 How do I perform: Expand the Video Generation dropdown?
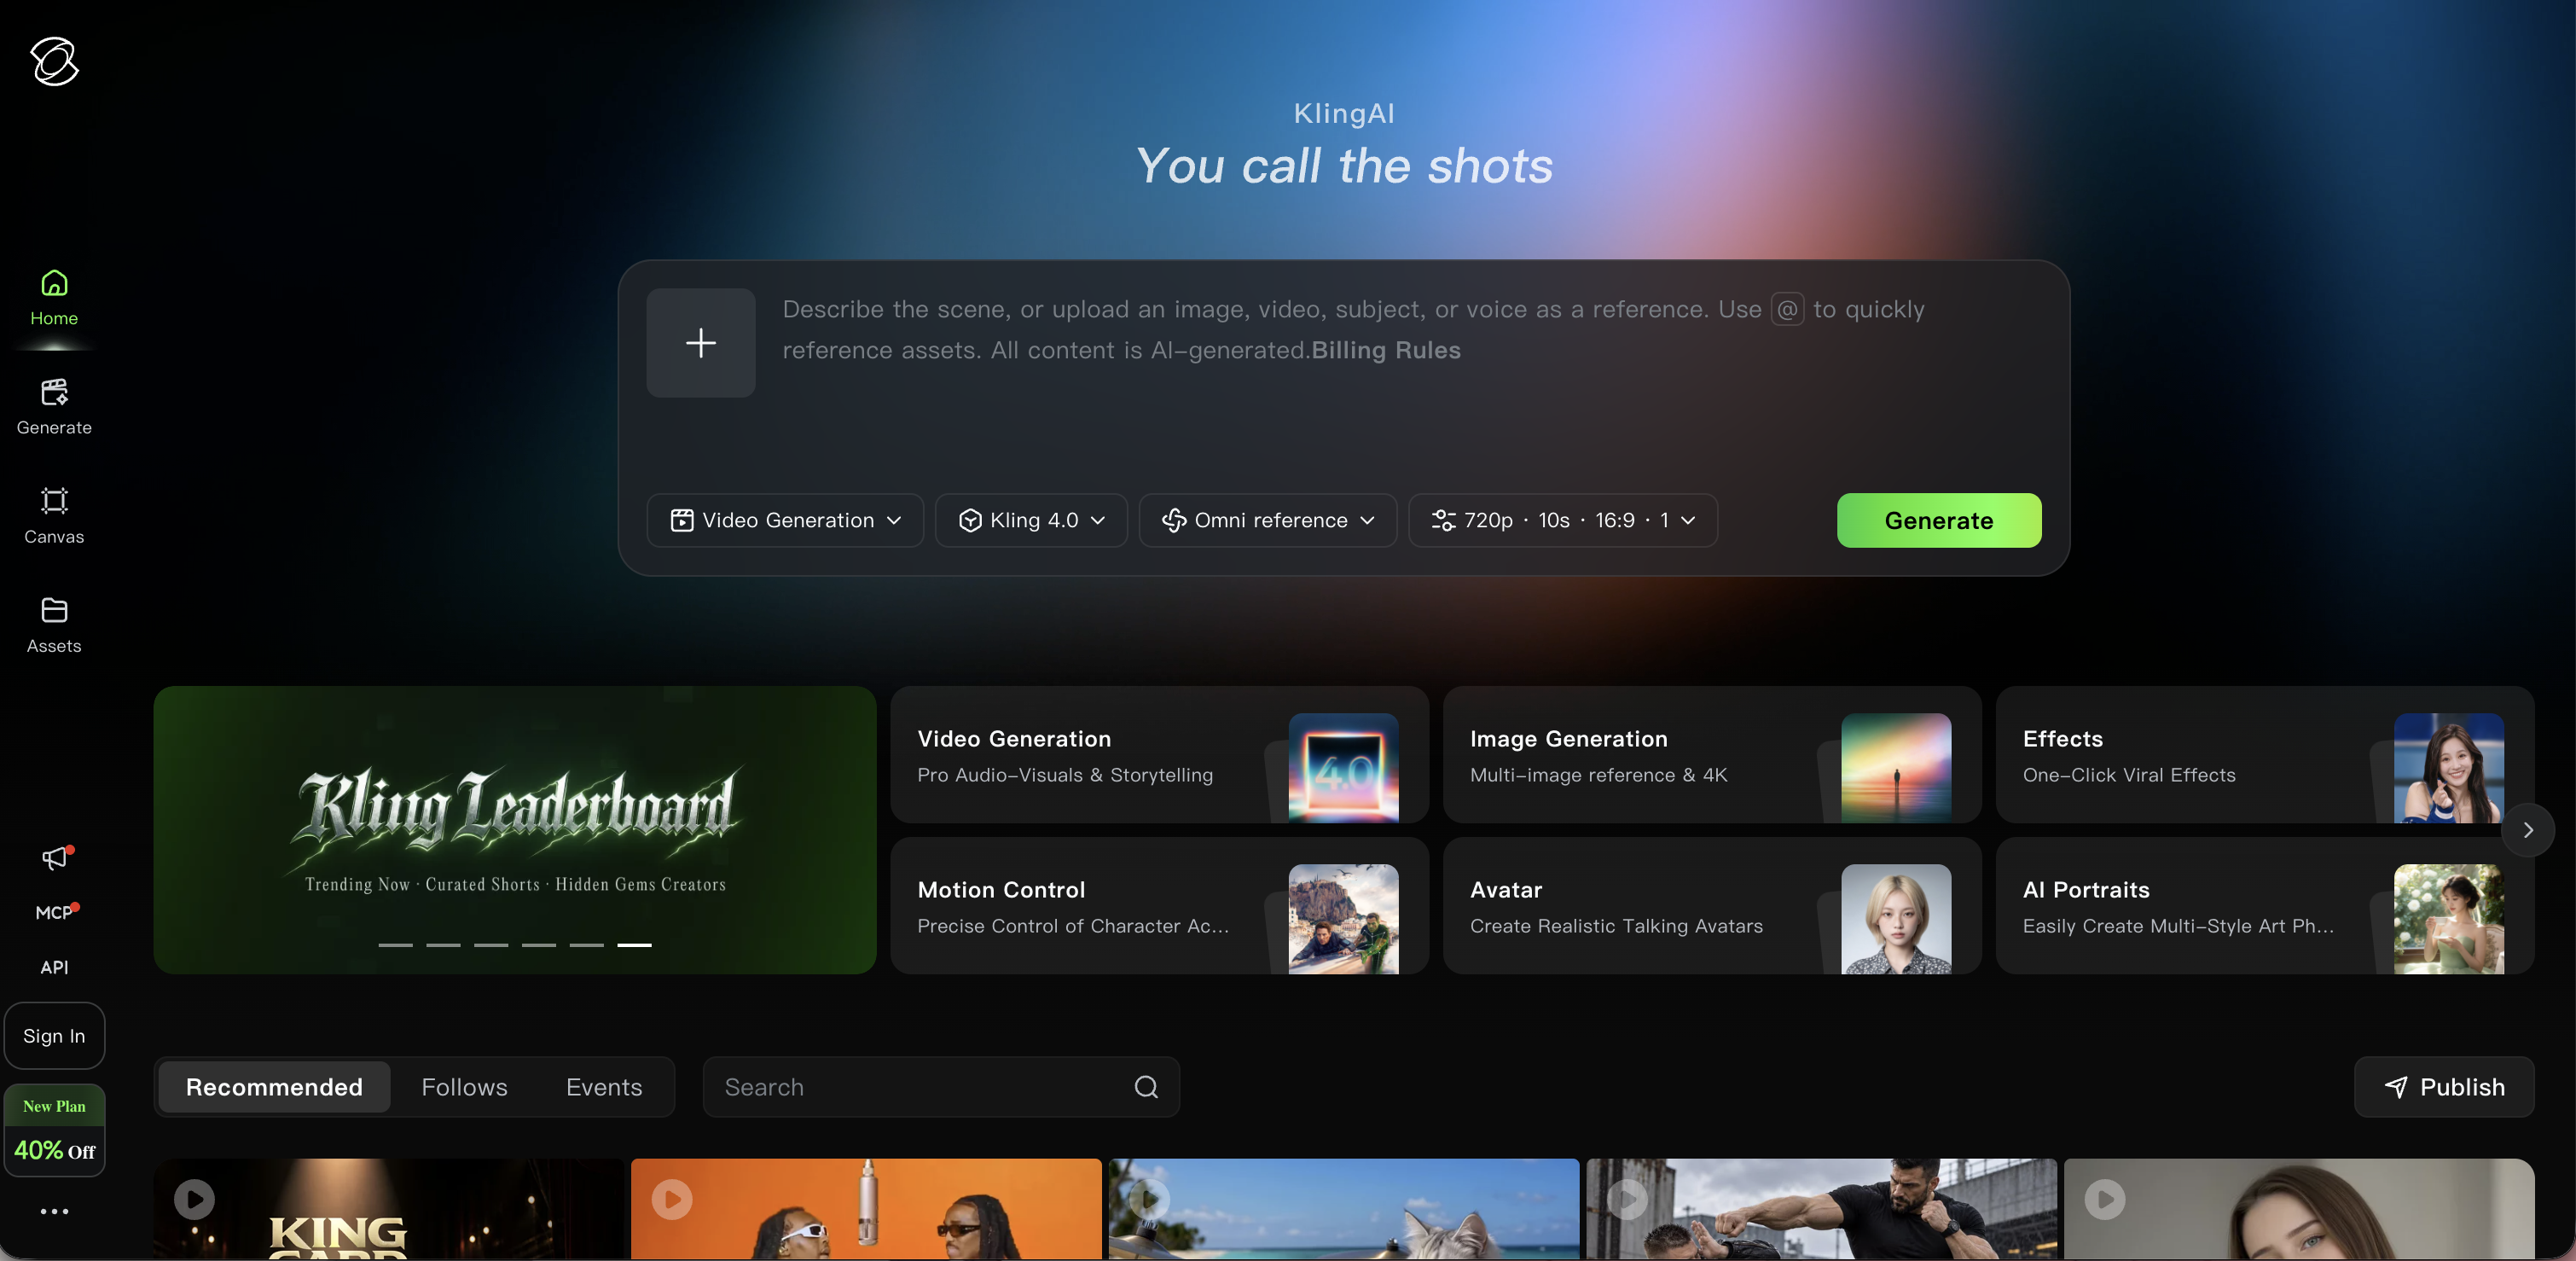click(785, 520)
